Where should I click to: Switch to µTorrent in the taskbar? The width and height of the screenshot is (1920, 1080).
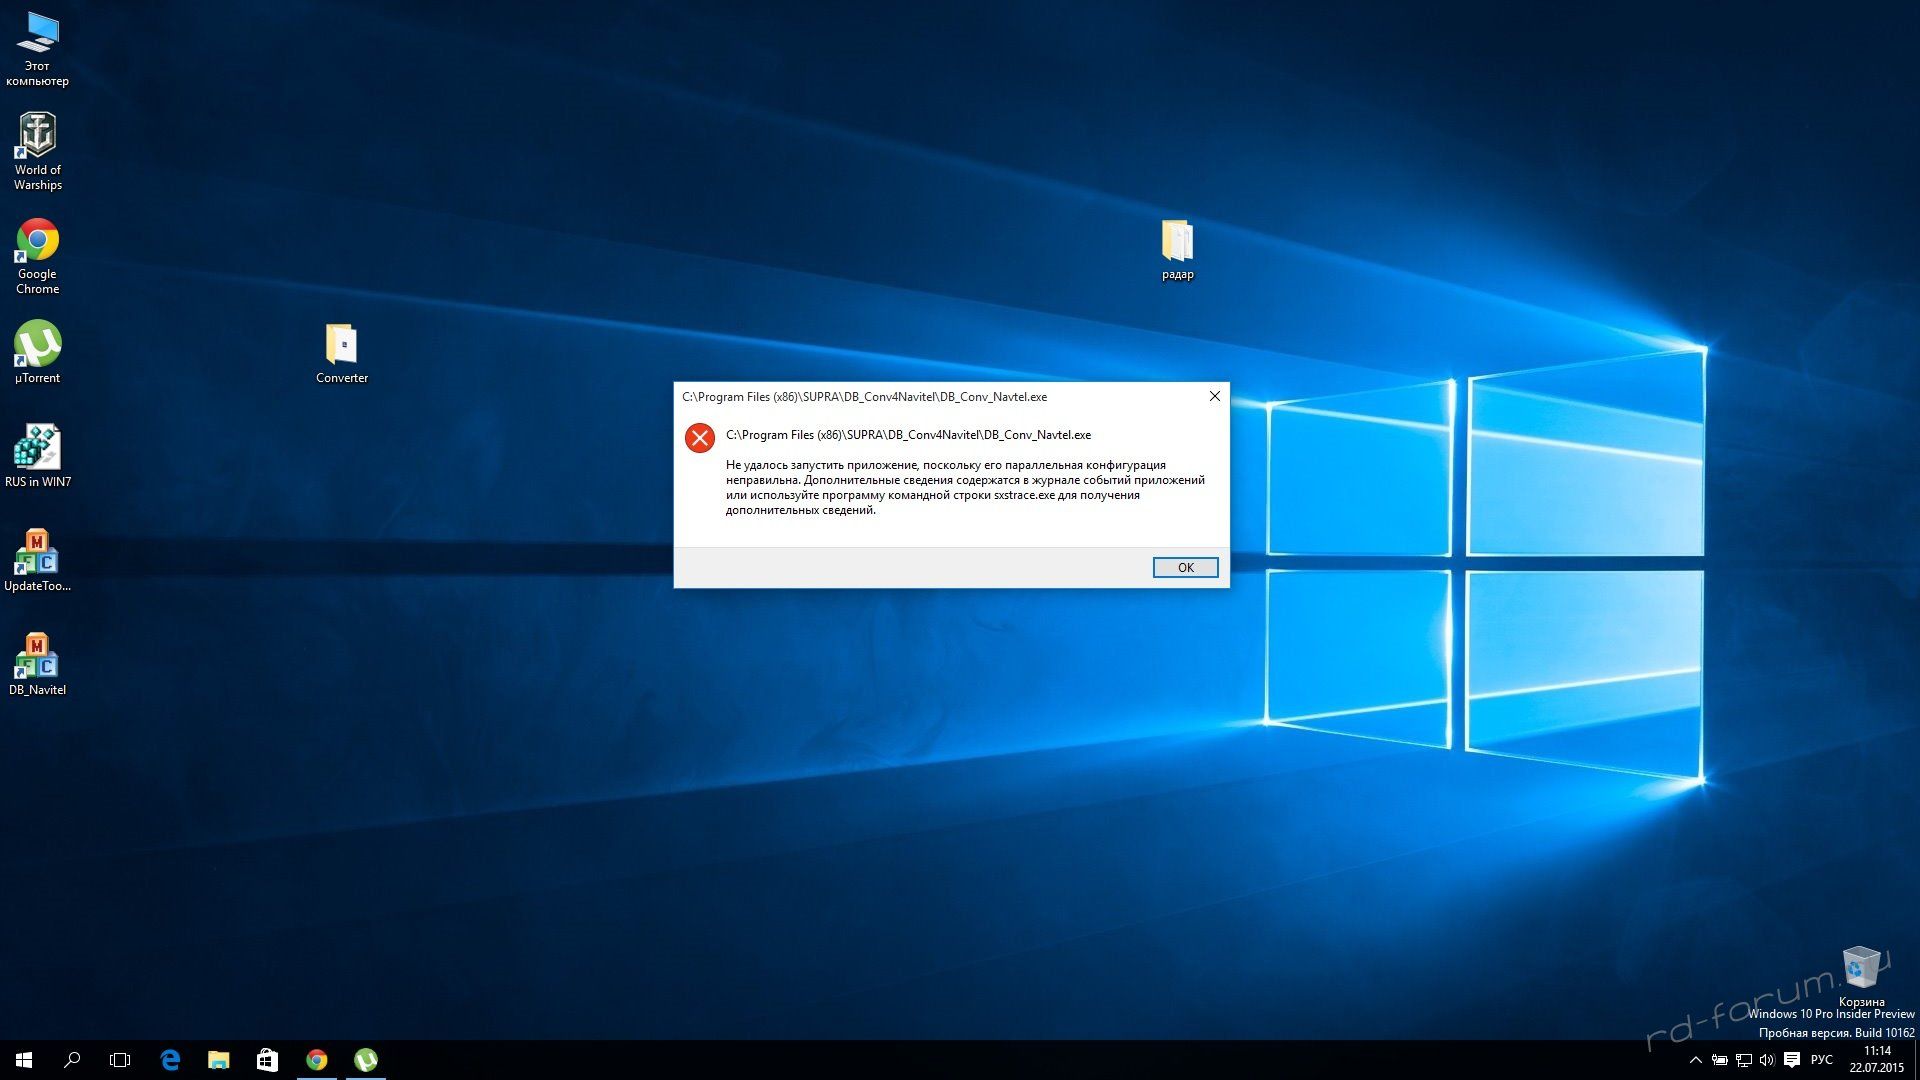point(365,1060)
